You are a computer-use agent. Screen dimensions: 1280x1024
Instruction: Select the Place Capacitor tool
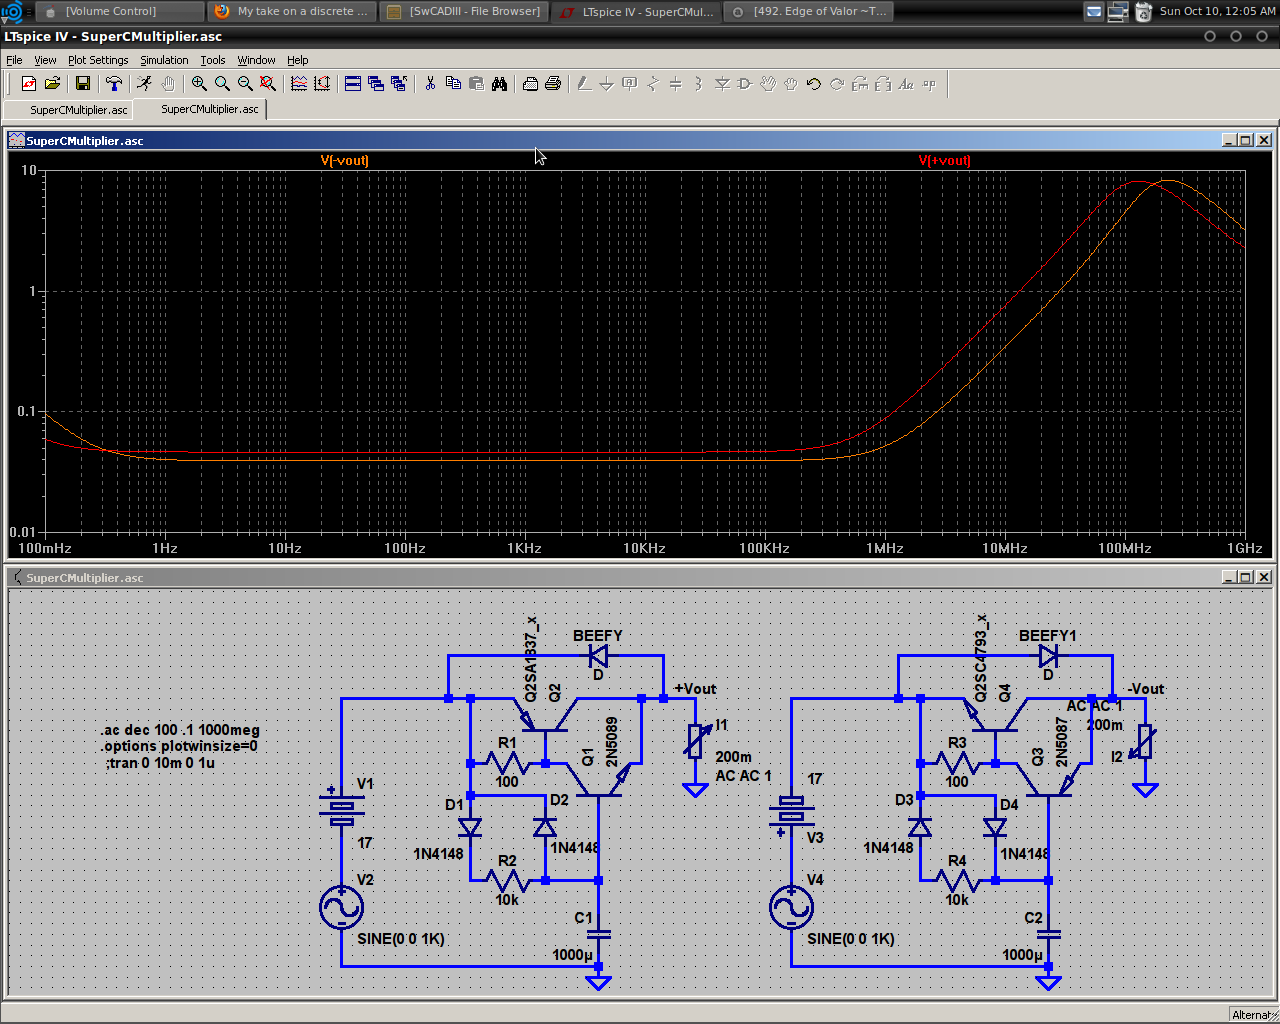pyautogui.click(x=676, y=84)
